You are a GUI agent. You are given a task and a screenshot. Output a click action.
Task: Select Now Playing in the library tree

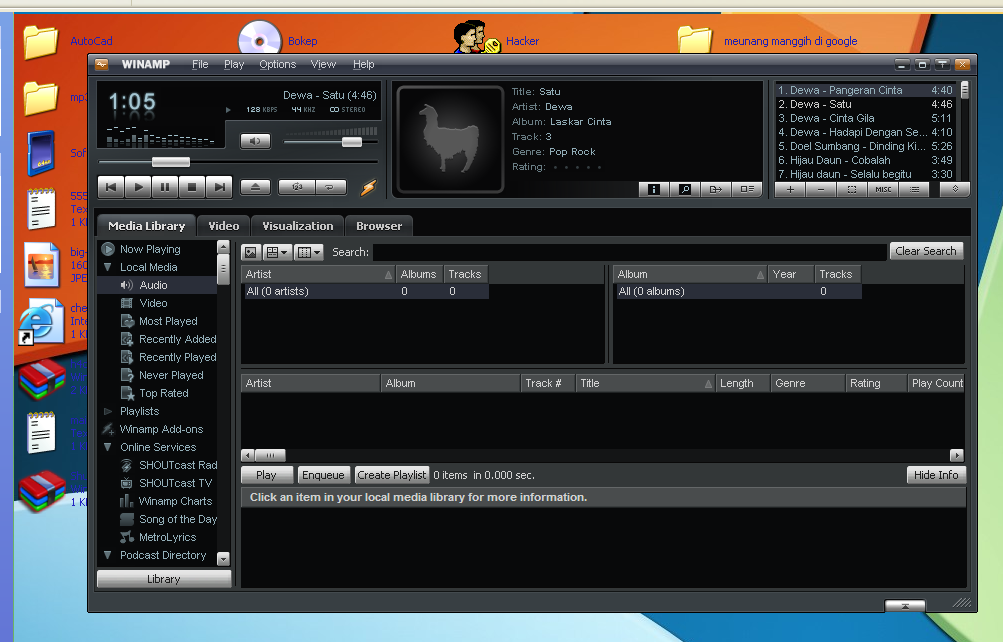tap(150, 249)
